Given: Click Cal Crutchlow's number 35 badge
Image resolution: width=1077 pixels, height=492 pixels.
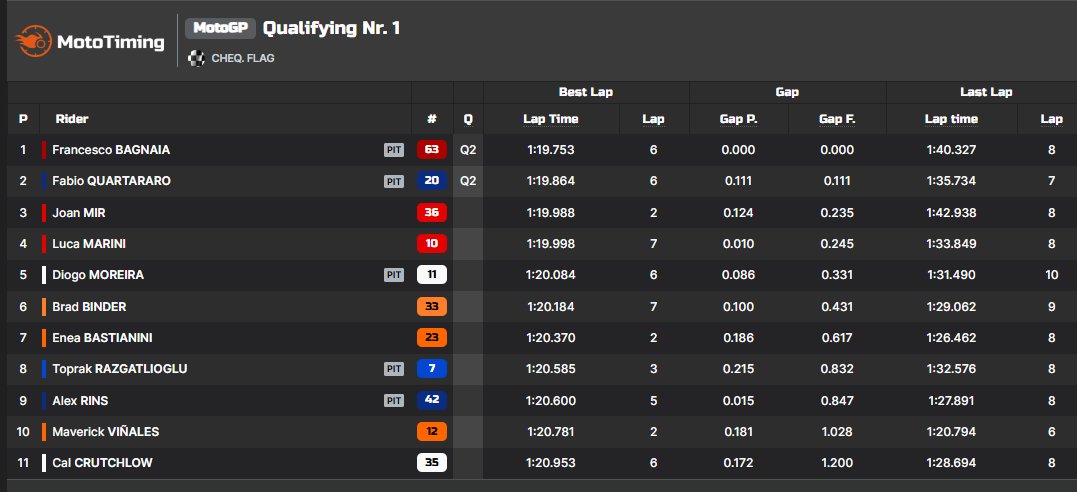Looking at the screenshot, I should pyautogui.click(x=431, y=463).
